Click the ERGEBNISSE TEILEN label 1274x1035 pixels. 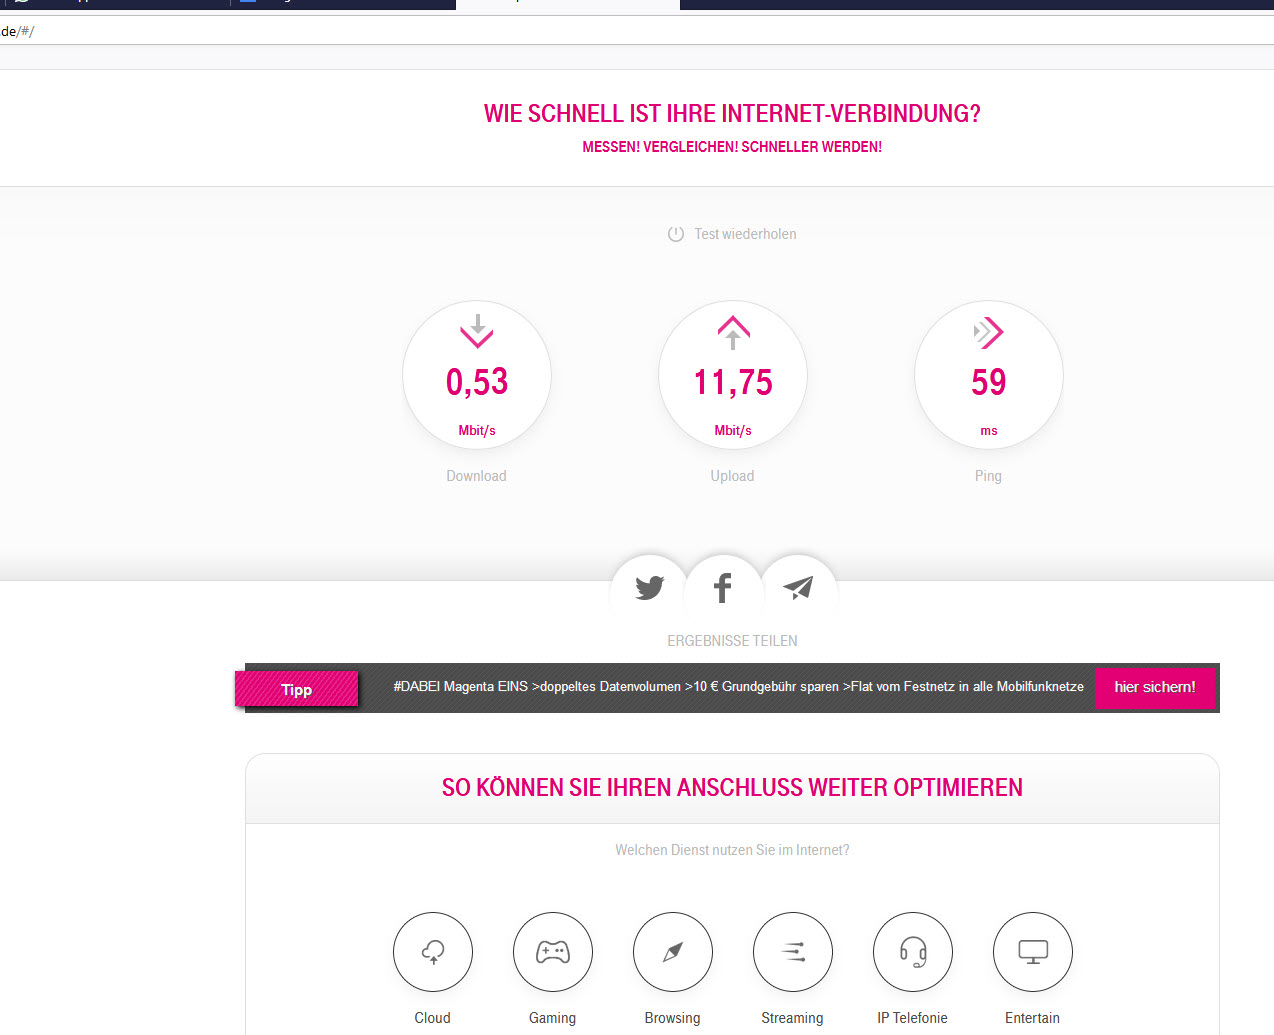pos(732,641)
